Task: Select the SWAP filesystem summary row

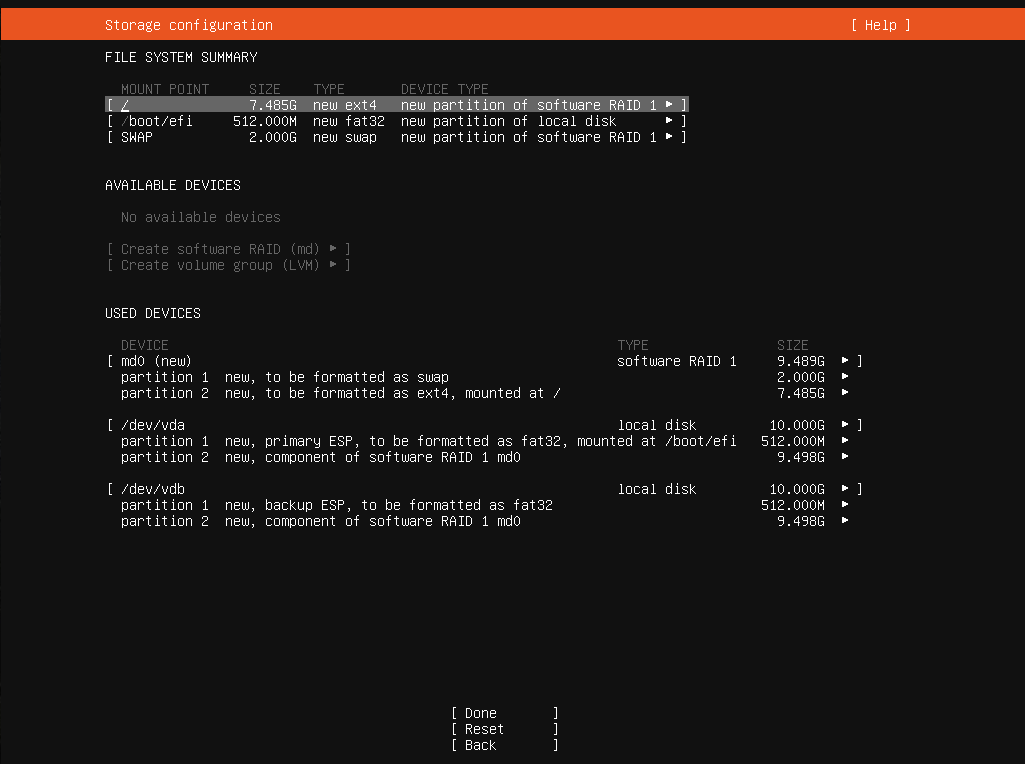Action: [396, 137]
